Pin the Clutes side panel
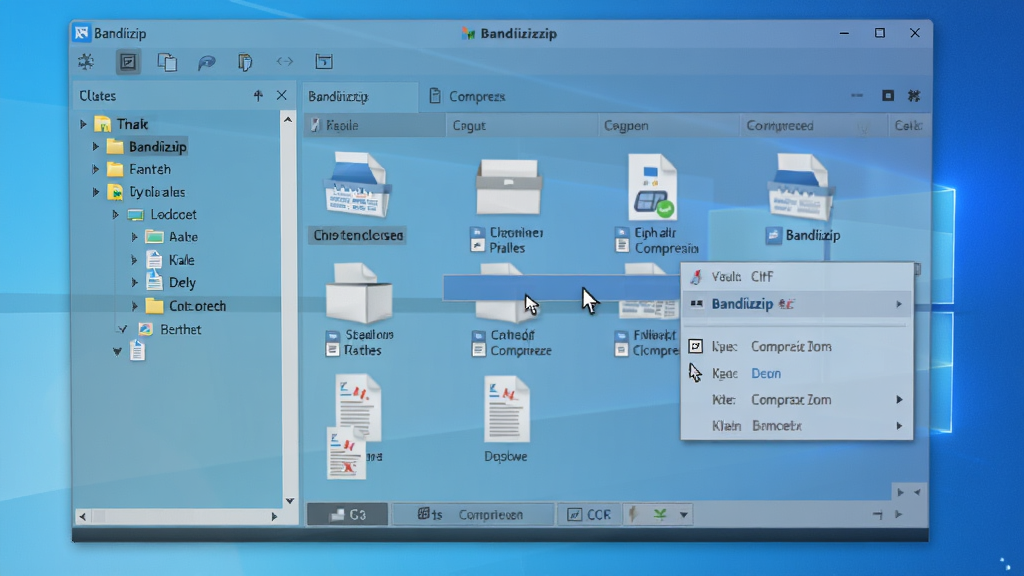The height and width of the screenshot is (576, 1024). pyautogui.click(x=258, y=96)
